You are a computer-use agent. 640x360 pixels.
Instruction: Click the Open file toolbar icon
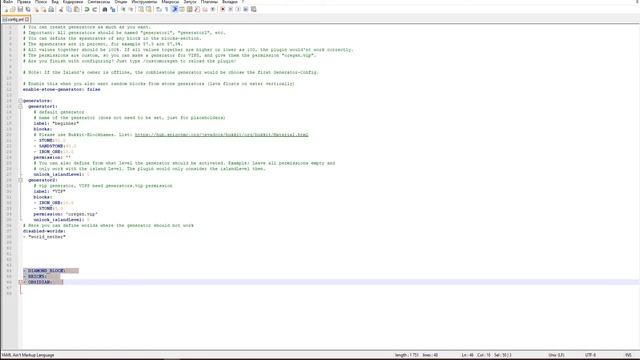pos(13,9)
